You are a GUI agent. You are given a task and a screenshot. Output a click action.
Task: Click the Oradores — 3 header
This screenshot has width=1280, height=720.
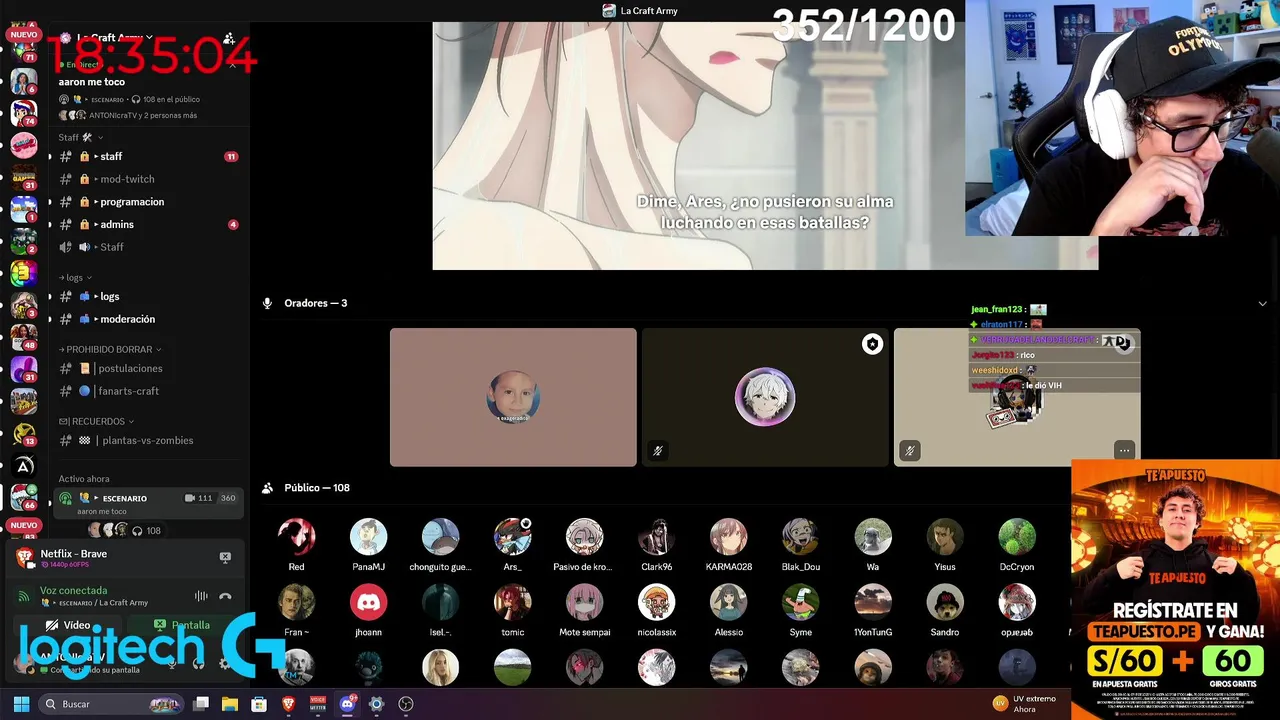[x=315, y=303]
